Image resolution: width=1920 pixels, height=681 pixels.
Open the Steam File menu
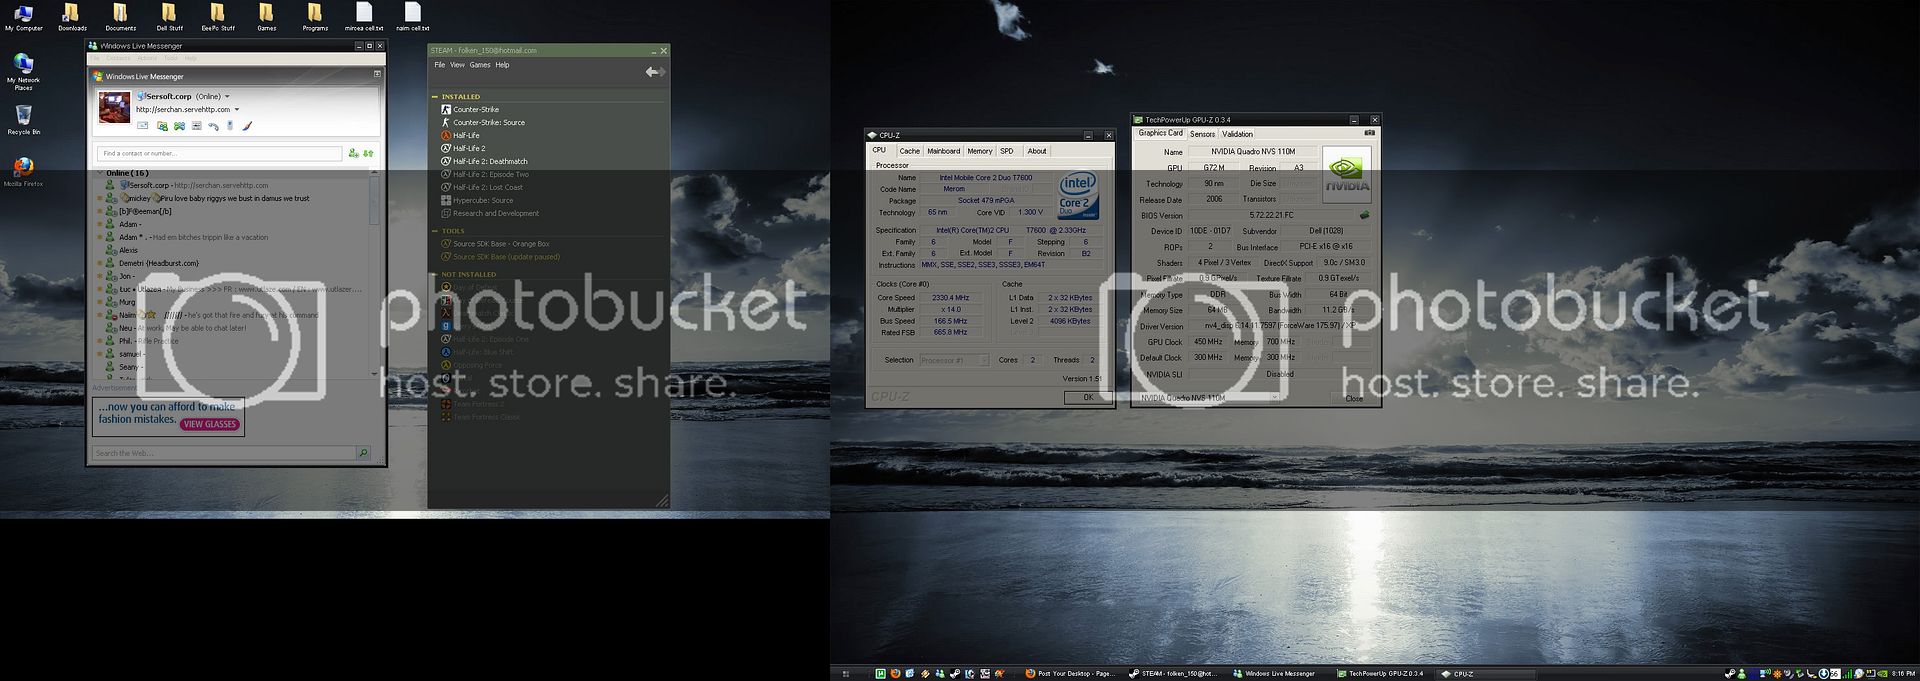click(x=439, y=65)
